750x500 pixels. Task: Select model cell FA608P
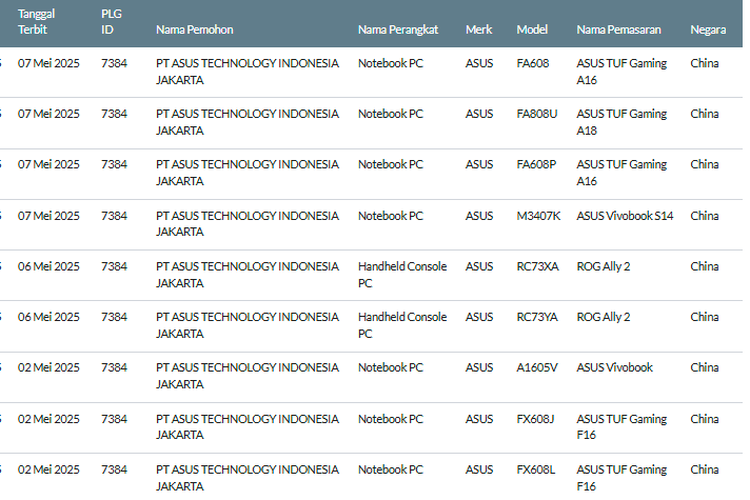click(x=536, y=165)
